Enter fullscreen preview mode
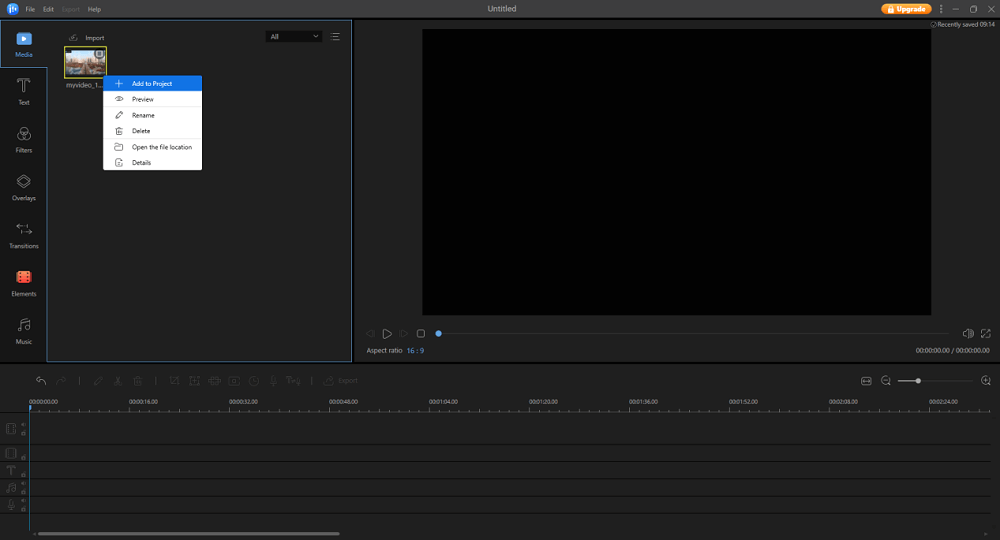Image resolution: width=1000 pixels, height=540 pixels. pos(986,334)
